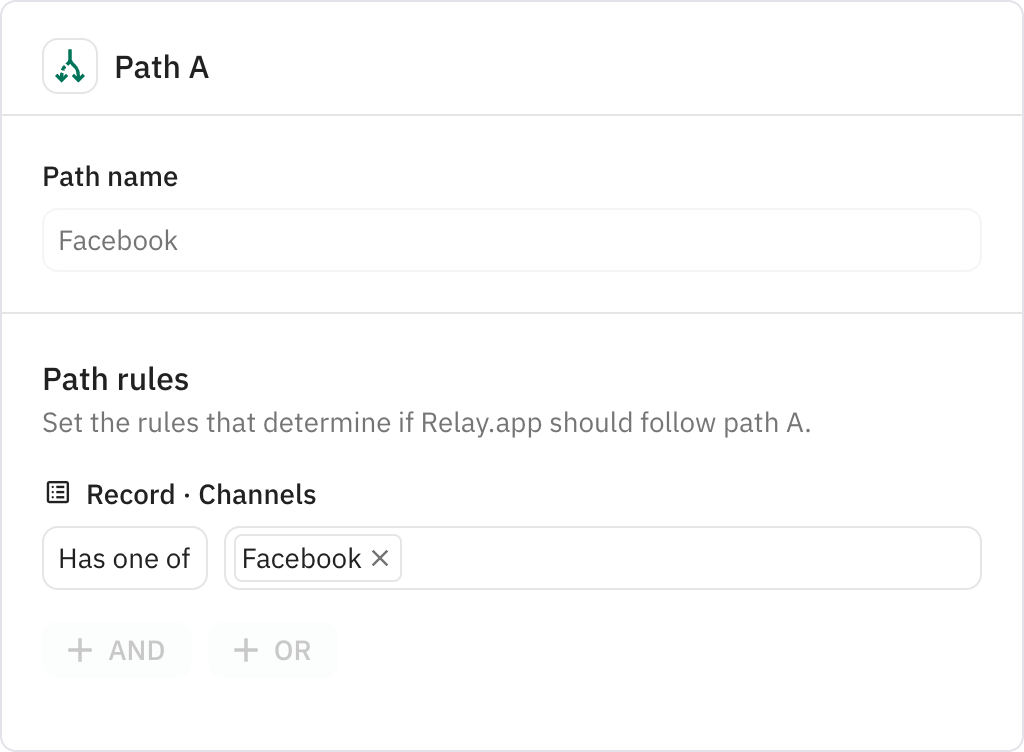
Task: Click the "Path A" header title
Action: click(162, 68)
